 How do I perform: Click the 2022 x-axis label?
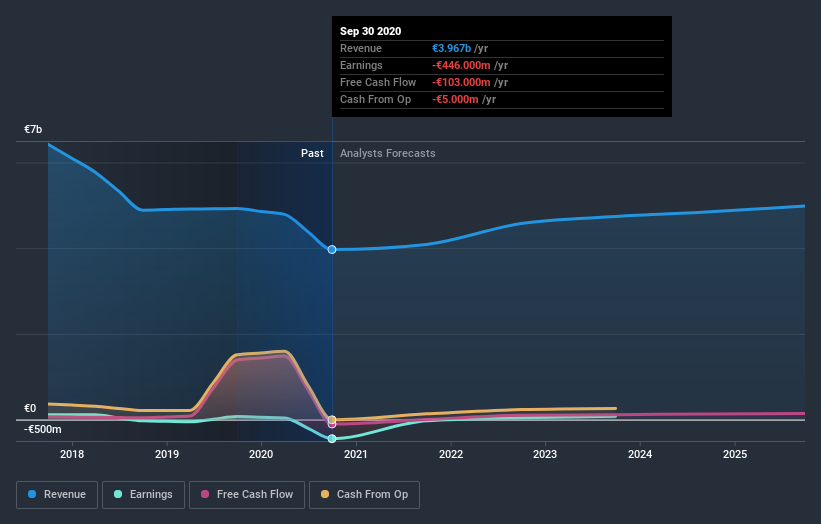(x=451, y=454)
